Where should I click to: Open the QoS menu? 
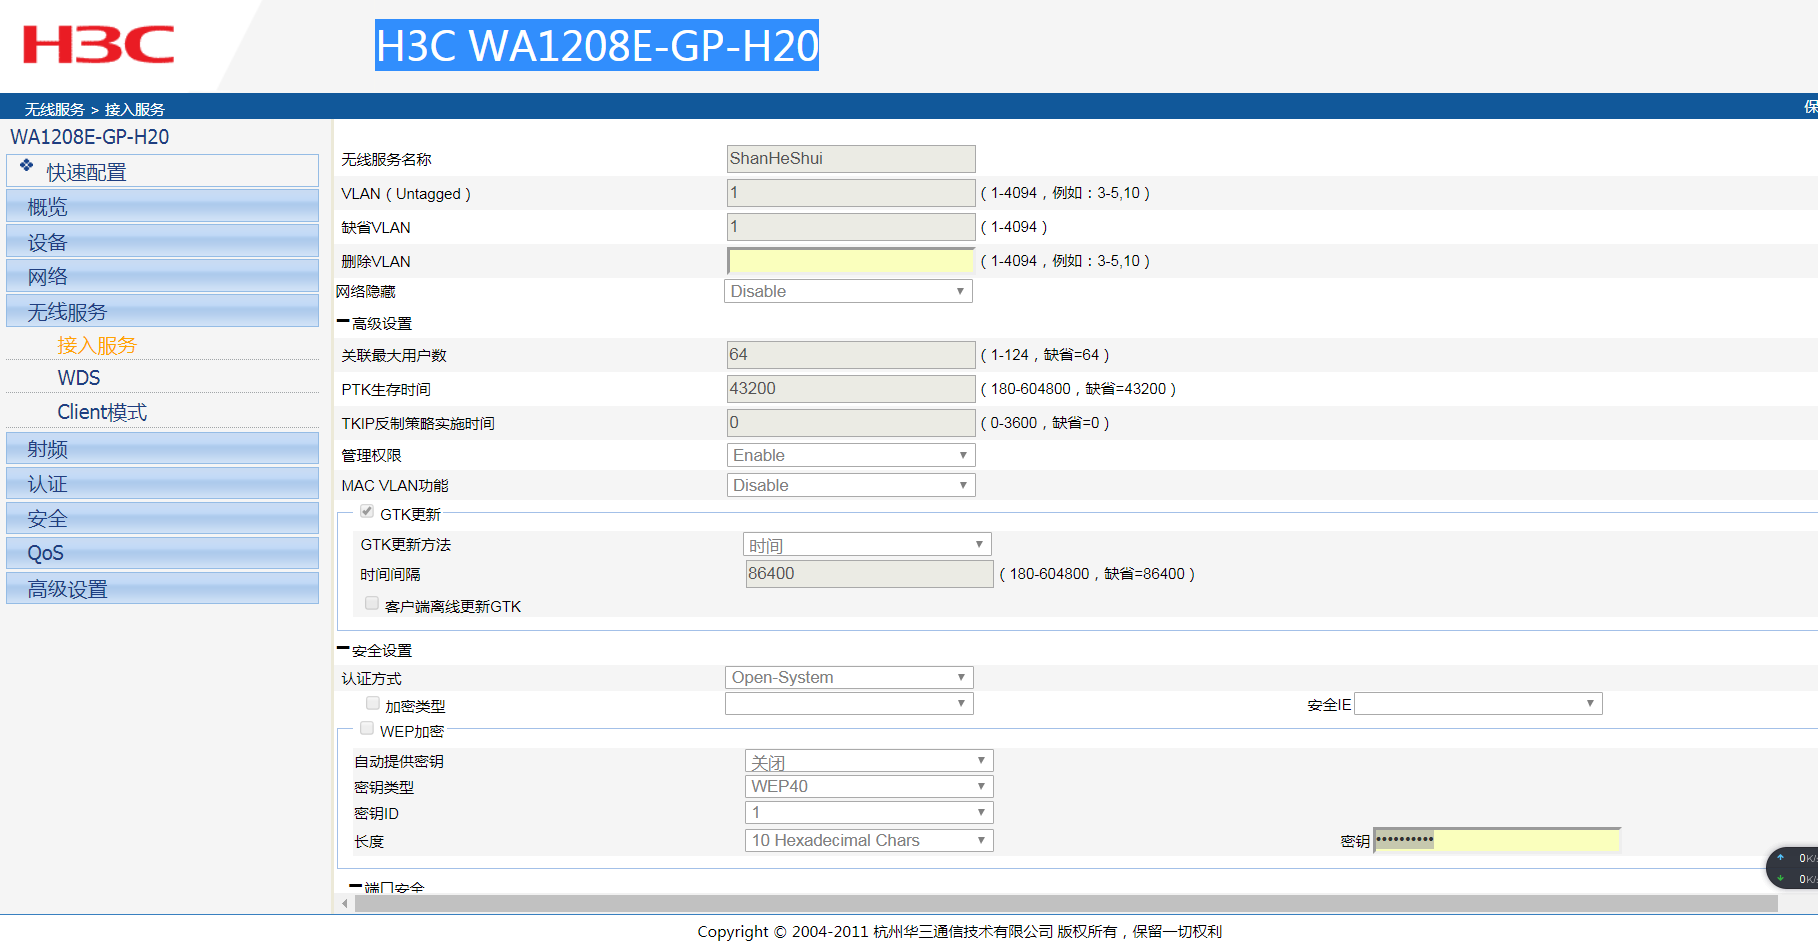(162, 553)
